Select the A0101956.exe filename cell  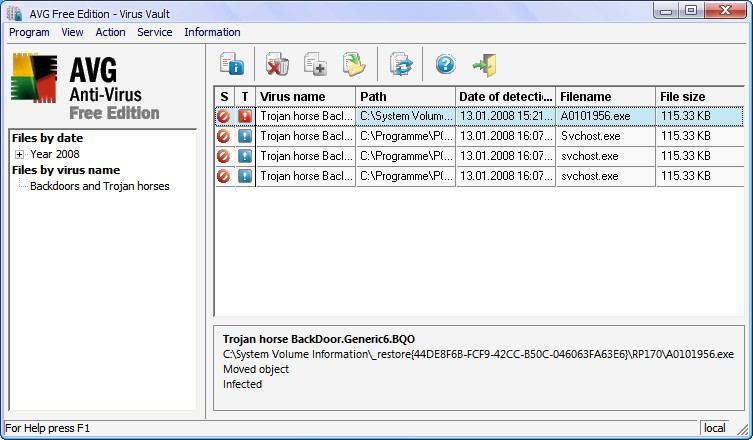606,116
